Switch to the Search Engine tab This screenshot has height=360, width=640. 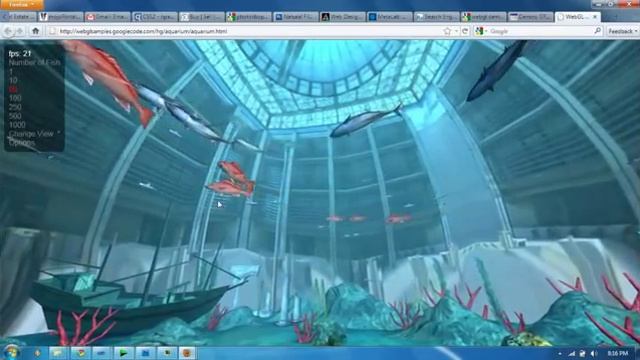(436, 17)
